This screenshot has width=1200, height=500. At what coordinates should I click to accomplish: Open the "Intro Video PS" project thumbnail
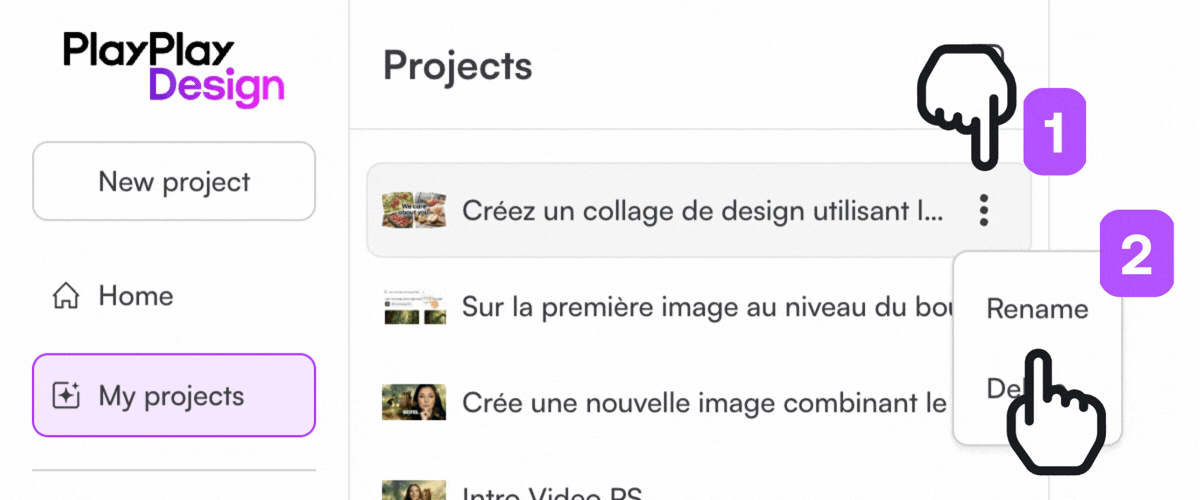[413, 491]
